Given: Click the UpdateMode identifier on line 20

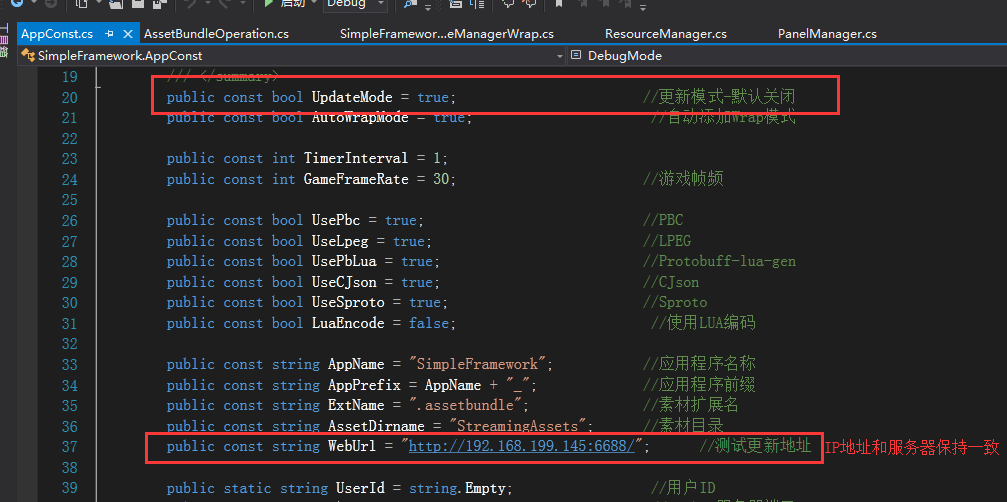Looking at the screenshot, I should pos(352,97).
